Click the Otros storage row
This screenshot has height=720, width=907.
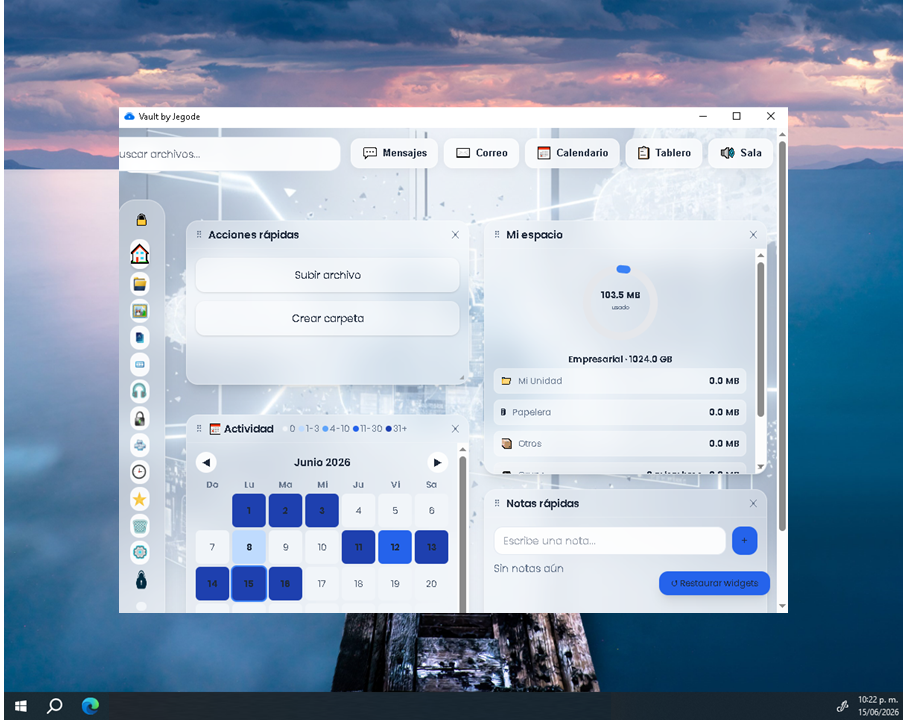point(620,444)
